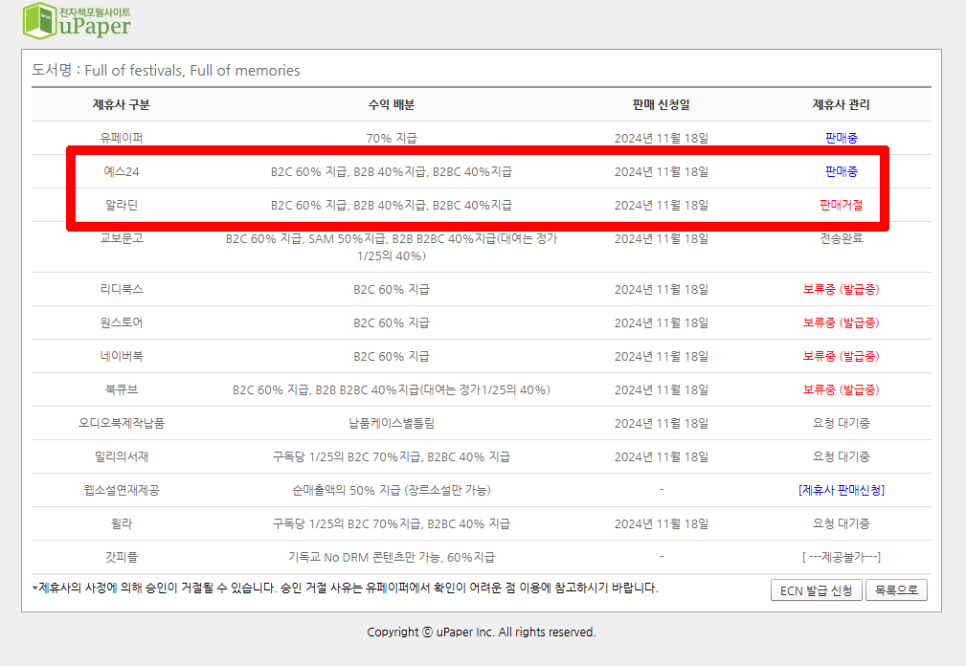
Task: Select partner name 예스24
Action: (x=121, y=171)
